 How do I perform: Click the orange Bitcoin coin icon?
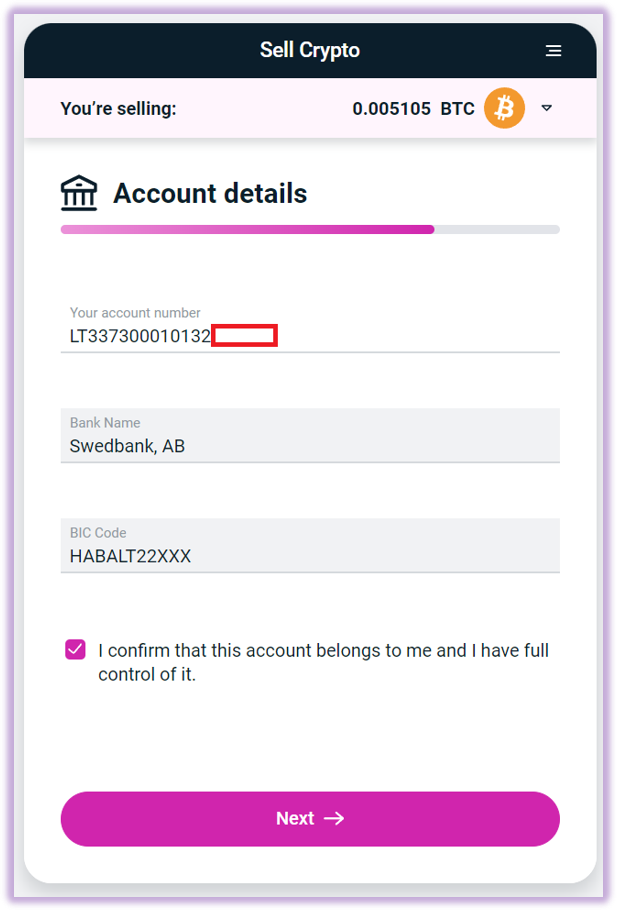click(504, 108)
